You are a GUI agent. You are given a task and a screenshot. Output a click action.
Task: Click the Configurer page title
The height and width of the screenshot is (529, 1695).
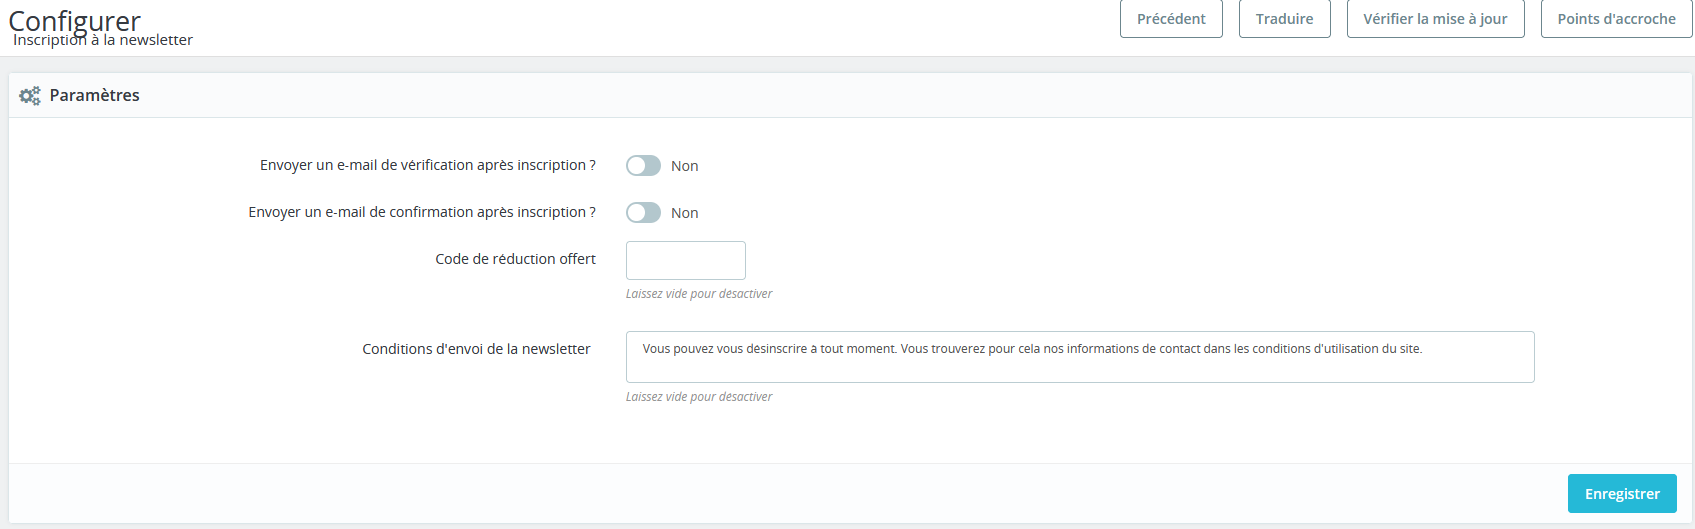74,19
